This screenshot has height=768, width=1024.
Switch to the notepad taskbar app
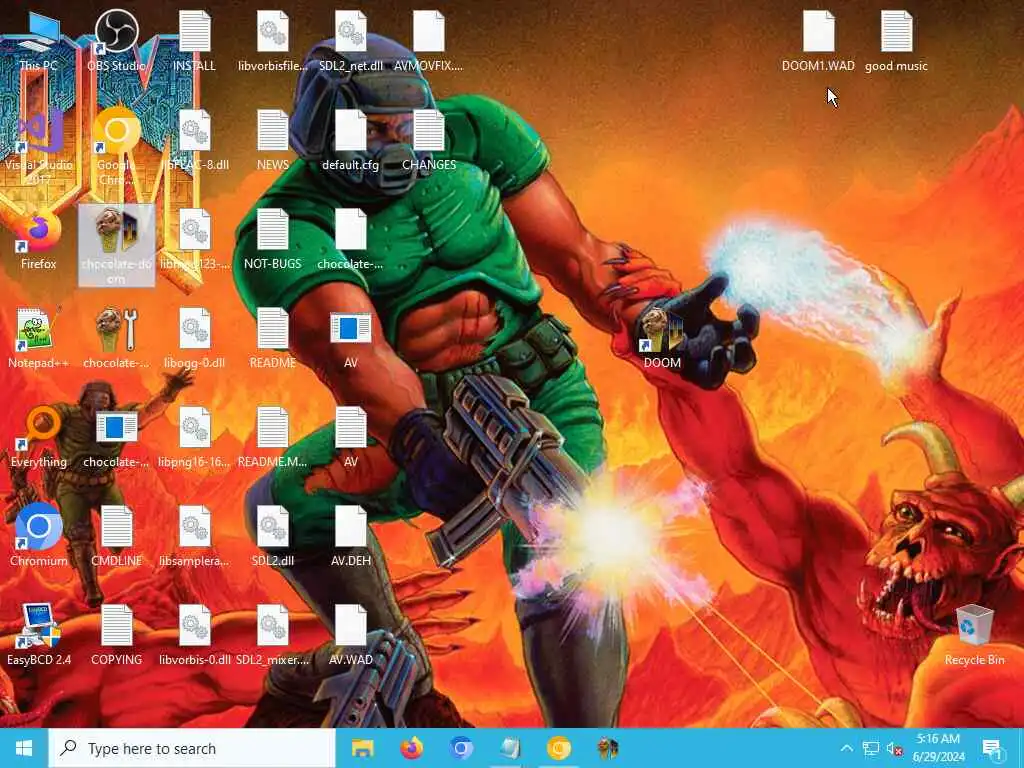tap(510, 748)
